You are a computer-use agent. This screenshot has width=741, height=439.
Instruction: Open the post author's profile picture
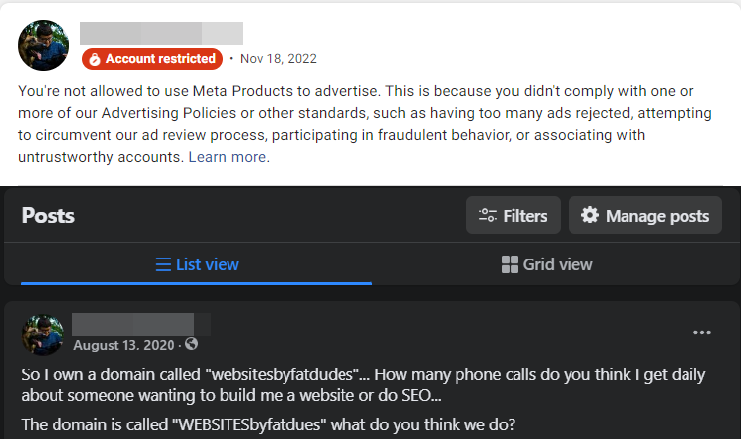43,335
